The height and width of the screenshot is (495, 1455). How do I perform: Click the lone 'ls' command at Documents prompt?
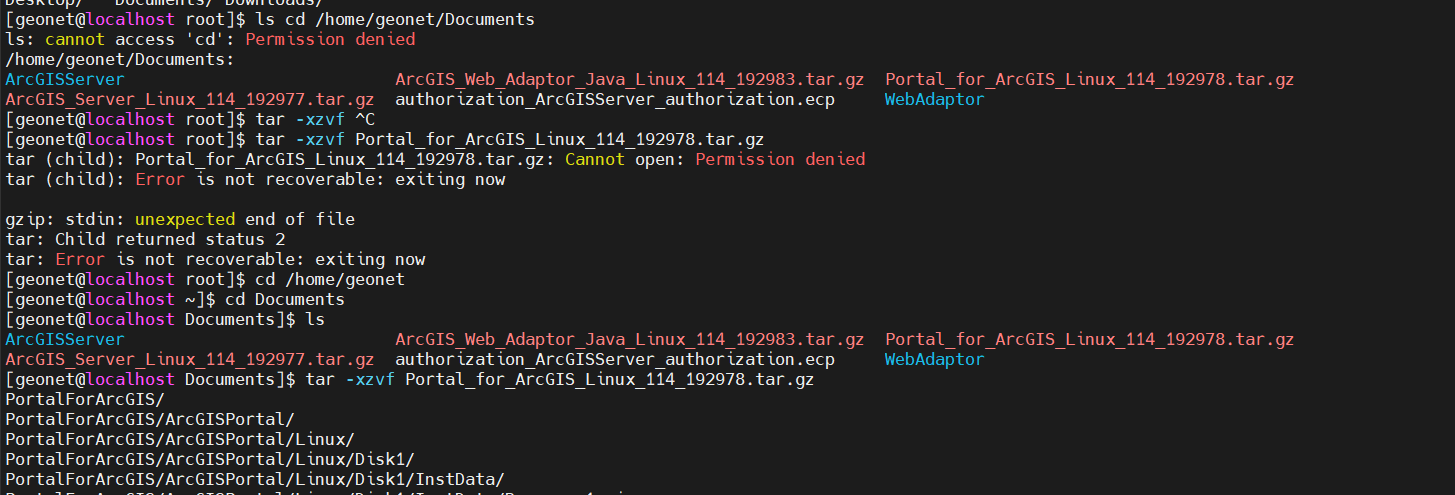click(315, 319)
